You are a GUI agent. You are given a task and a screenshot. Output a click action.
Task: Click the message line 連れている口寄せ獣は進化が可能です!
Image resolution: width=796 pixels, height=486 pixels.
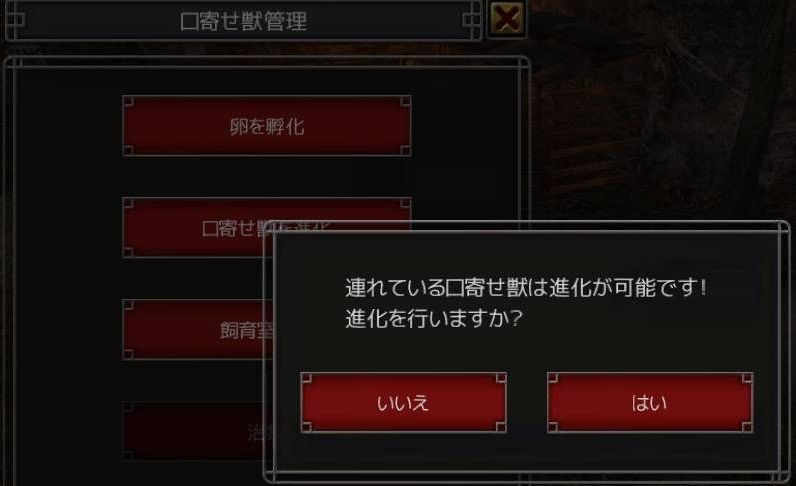(x=526, y=288)
